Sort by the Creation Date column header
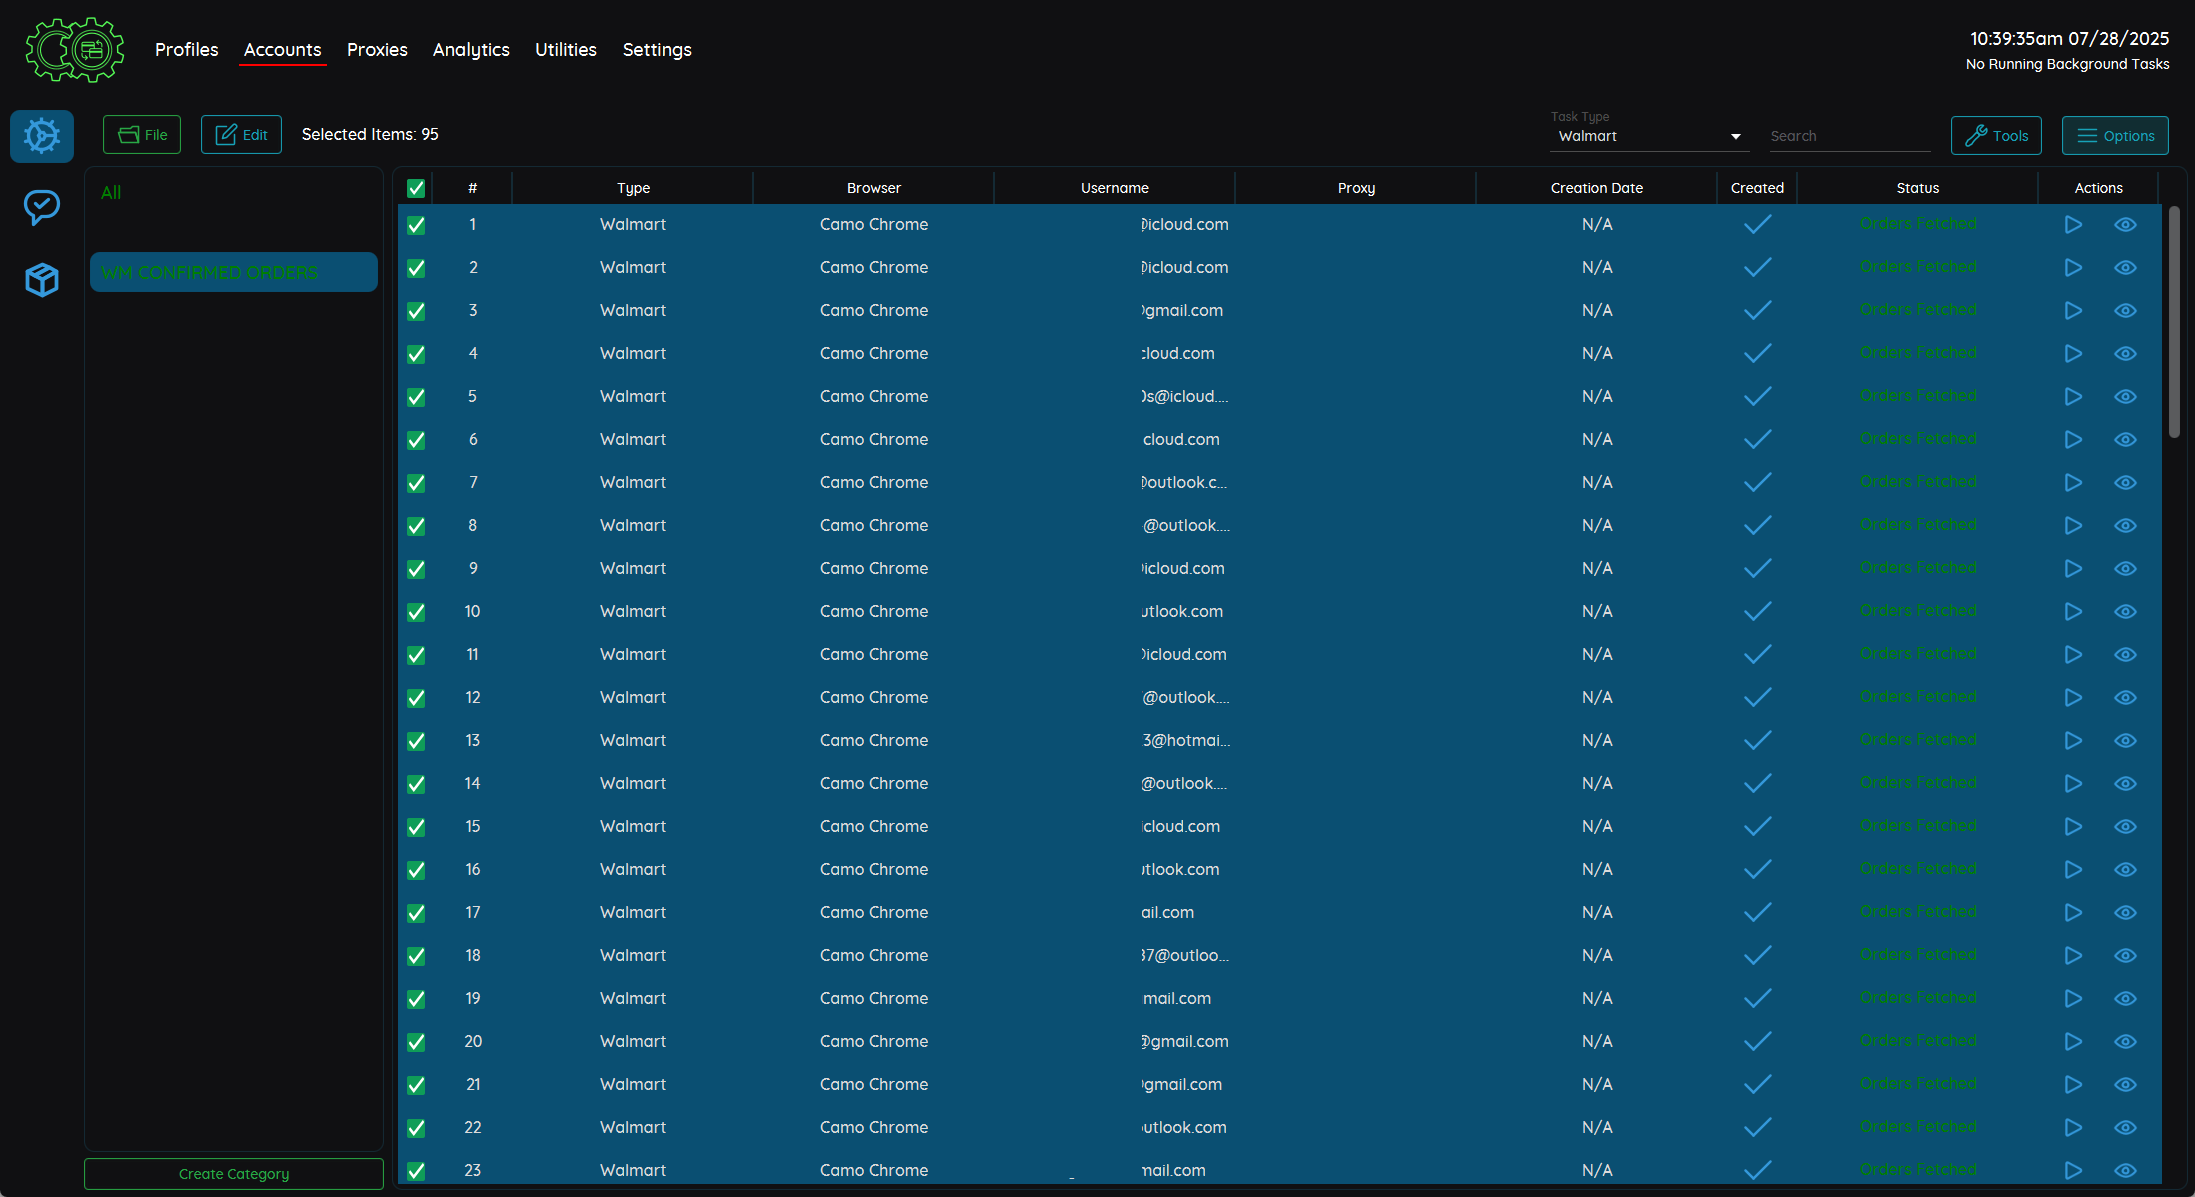This screenshot has width=2195, height=1197. pyautogui.click(x=1597, y=188)
